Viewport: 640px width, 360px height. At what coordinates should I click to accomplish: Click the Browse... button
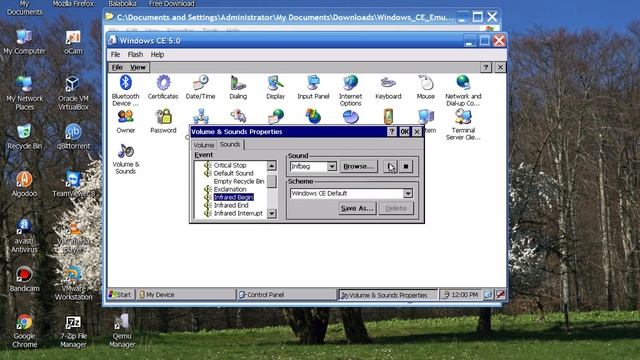(358, 167)
